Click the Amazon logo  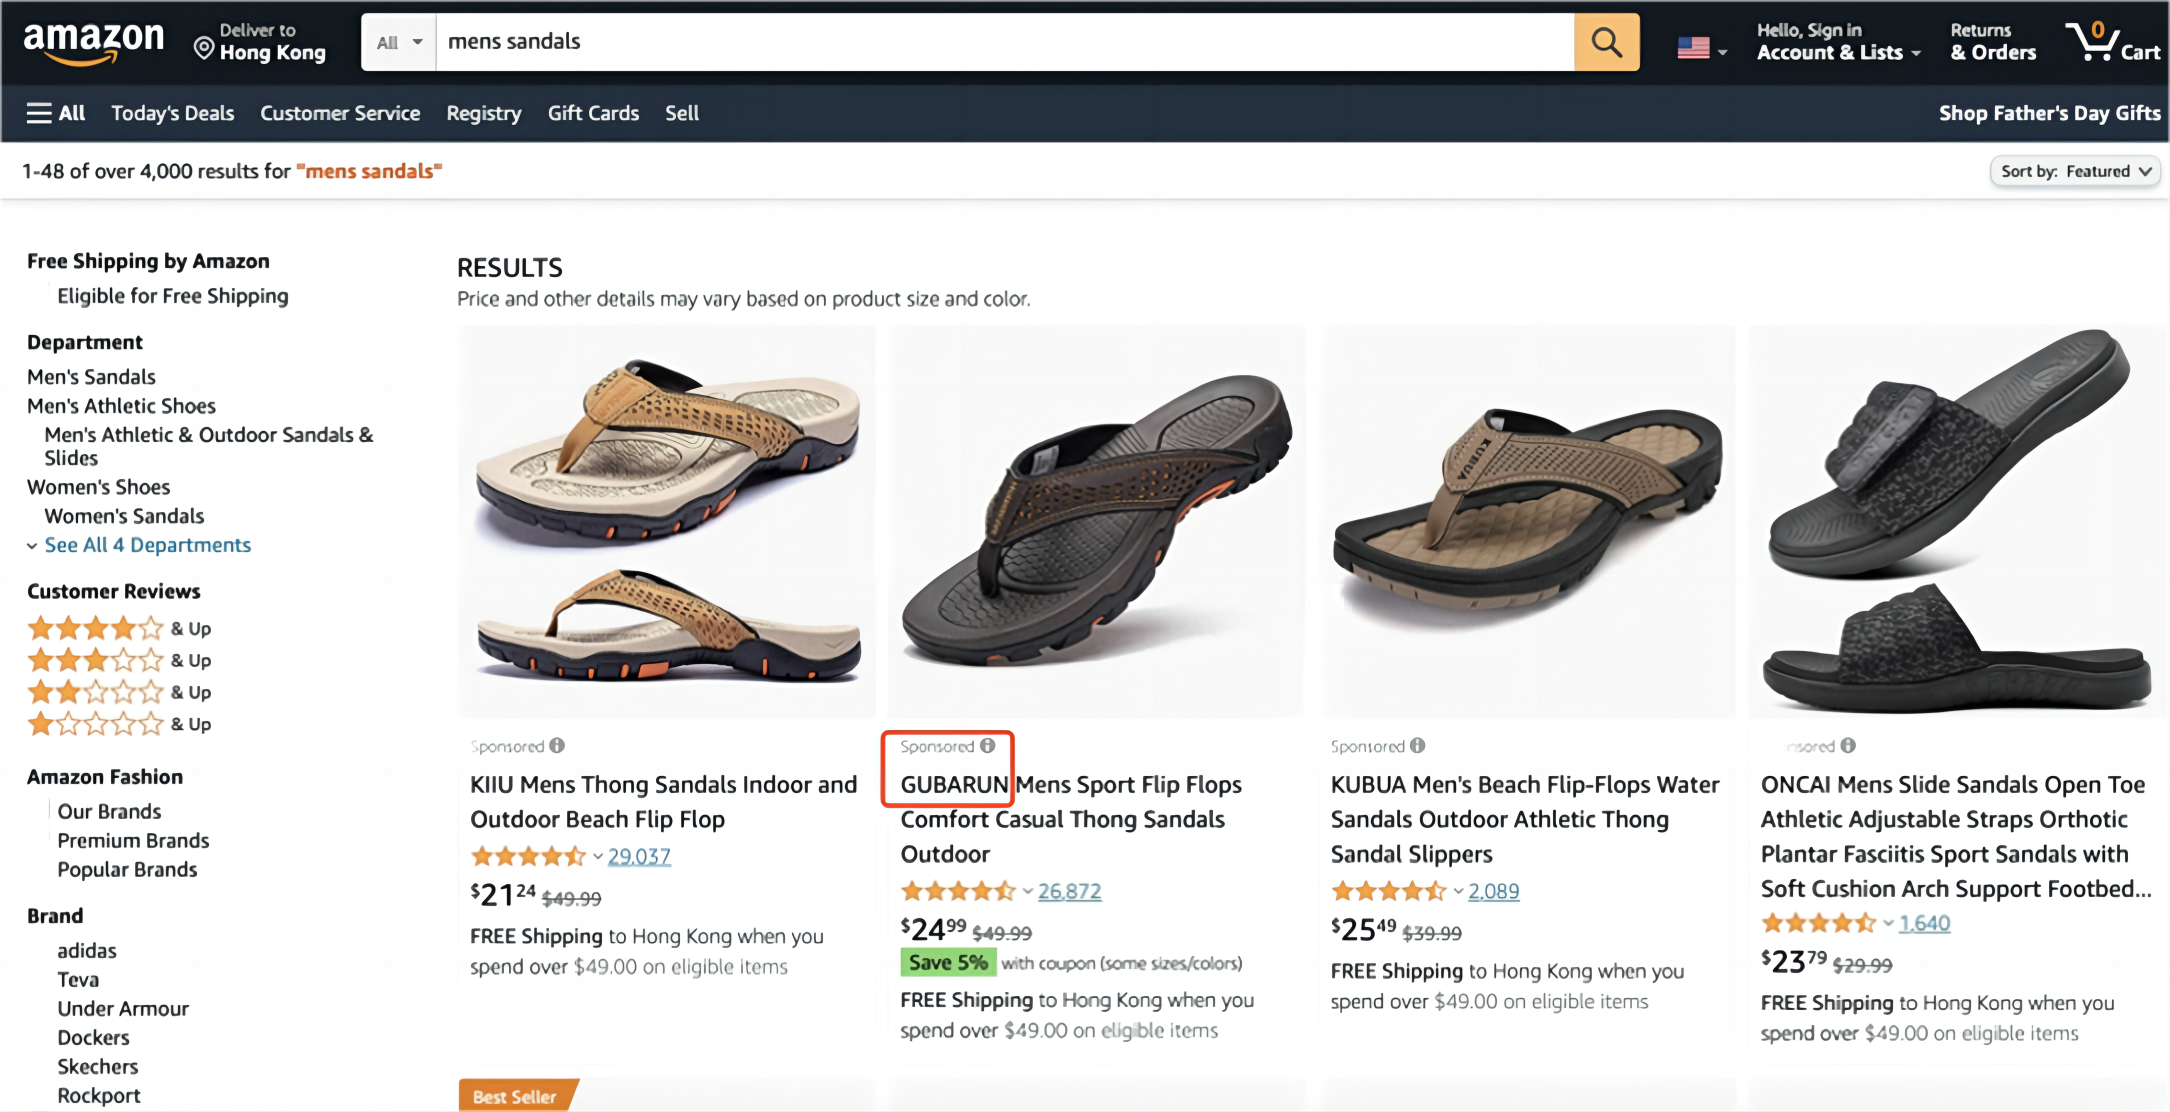(93, 42)
